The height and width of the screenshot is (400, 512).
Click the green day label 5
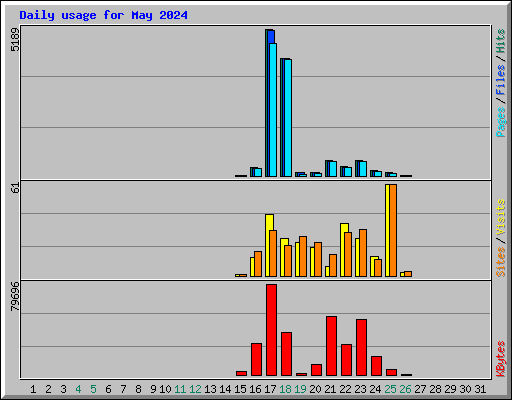click(x=93, y=389)
